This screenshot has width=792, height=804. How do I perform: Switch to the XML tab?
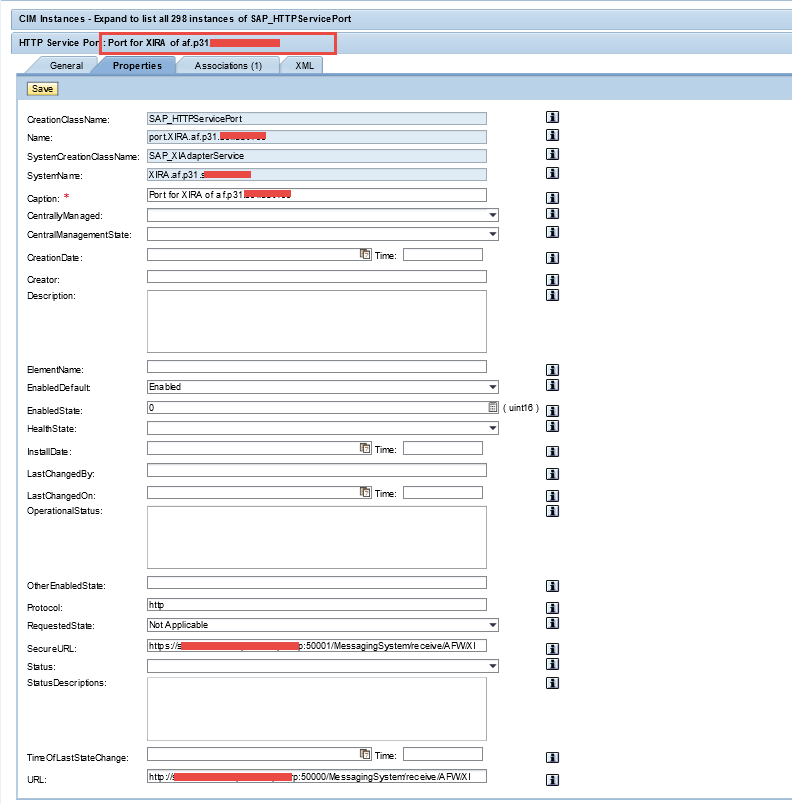[304, 66]
